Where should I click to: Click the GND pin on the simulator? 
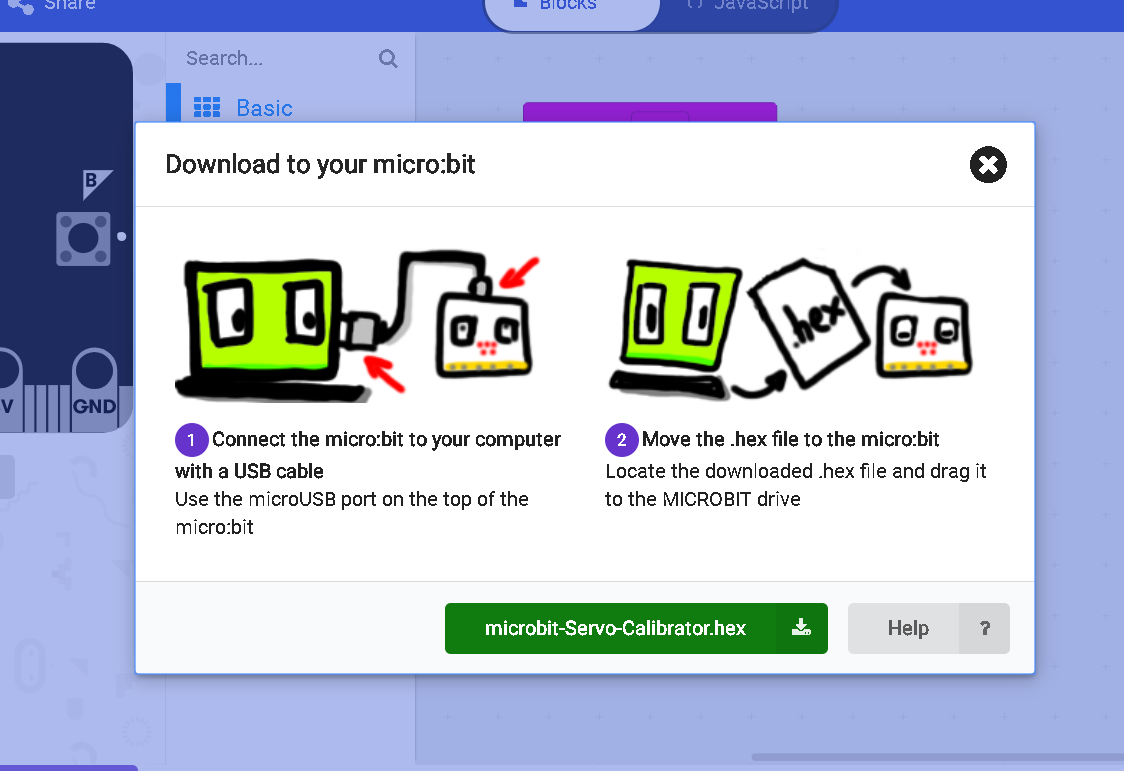point(94,389)
